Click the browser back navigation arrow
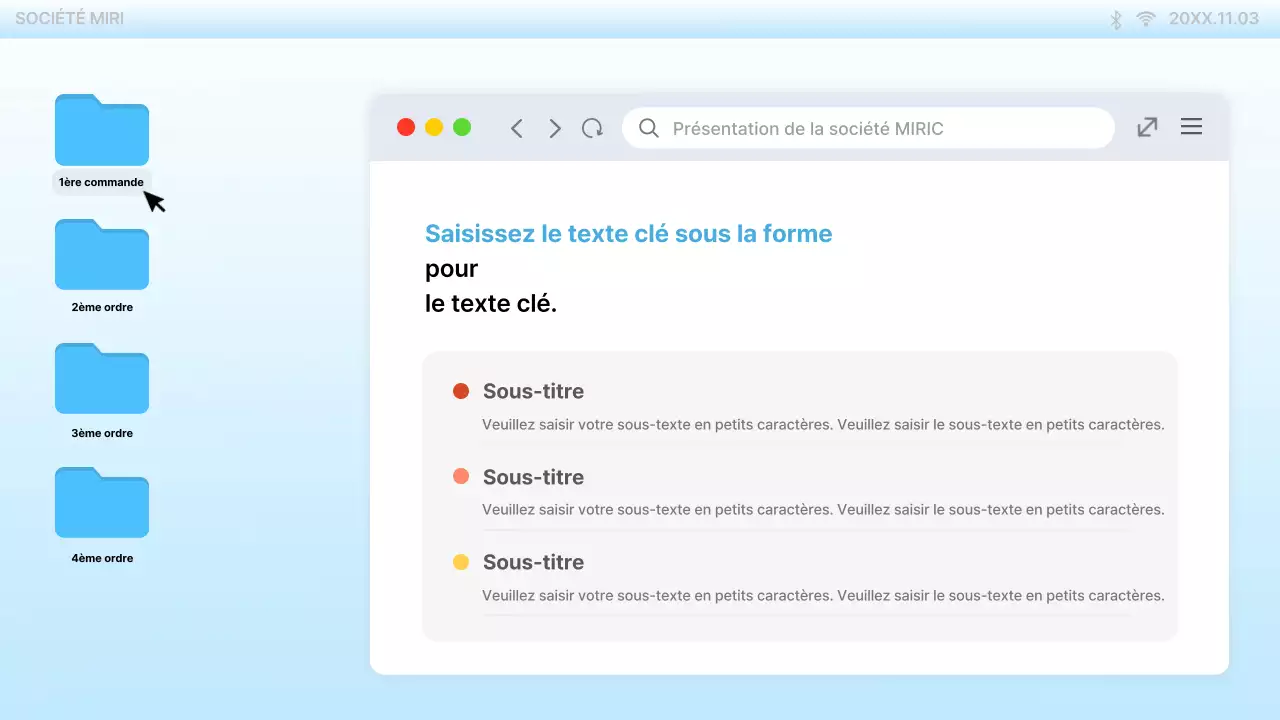 [516, 128]
